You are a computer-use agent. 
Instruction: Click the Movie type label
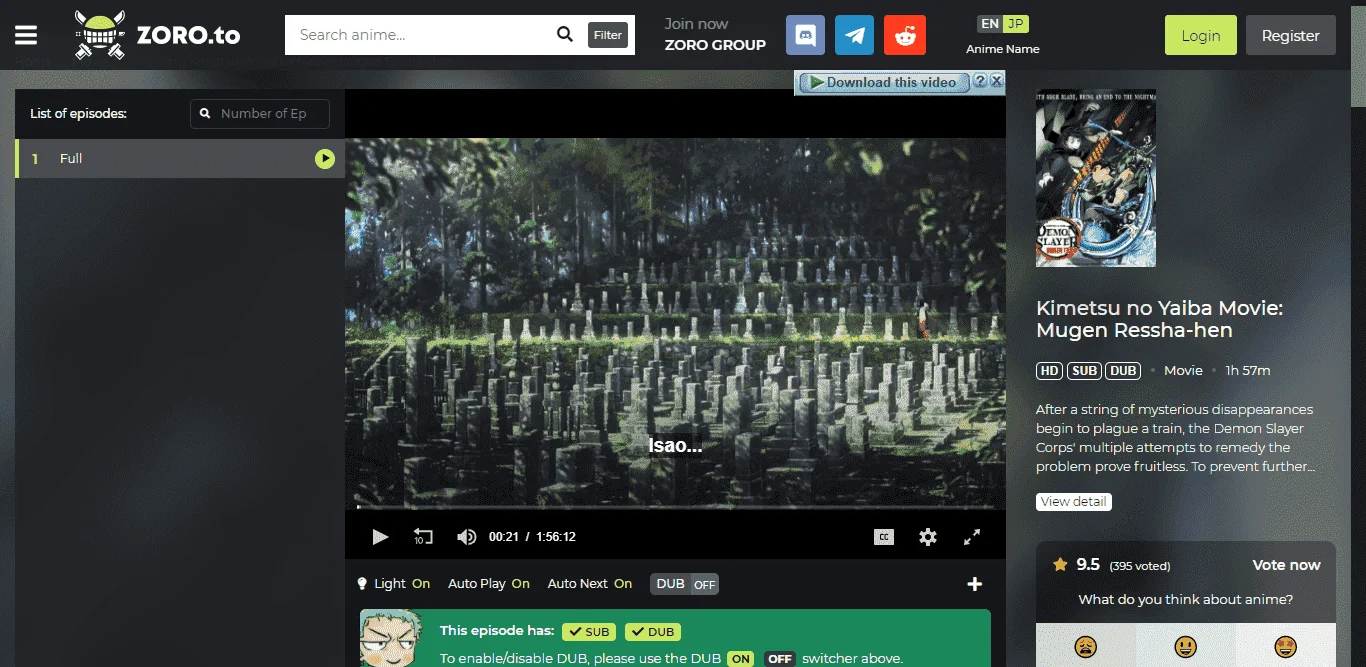click(1183, 370)
